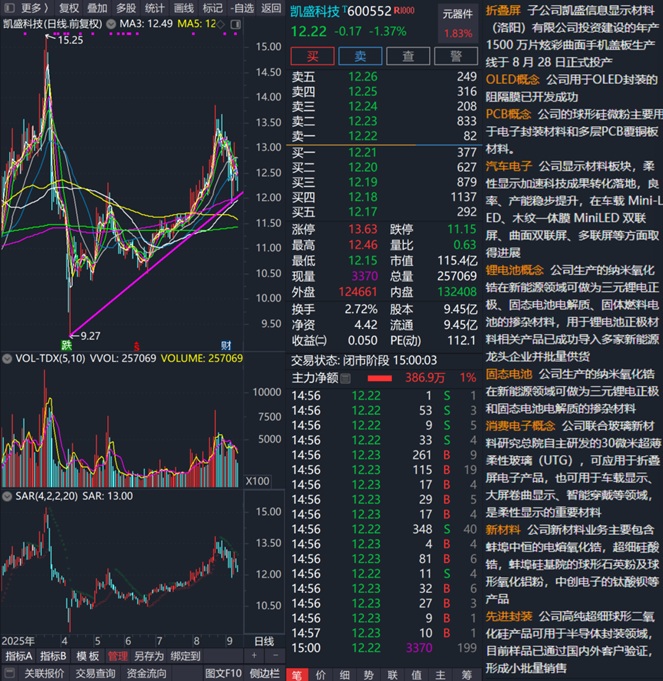Open the 复权 adjustment option
Viewport: 663px width, 681px height.
(x=69, y=8)
